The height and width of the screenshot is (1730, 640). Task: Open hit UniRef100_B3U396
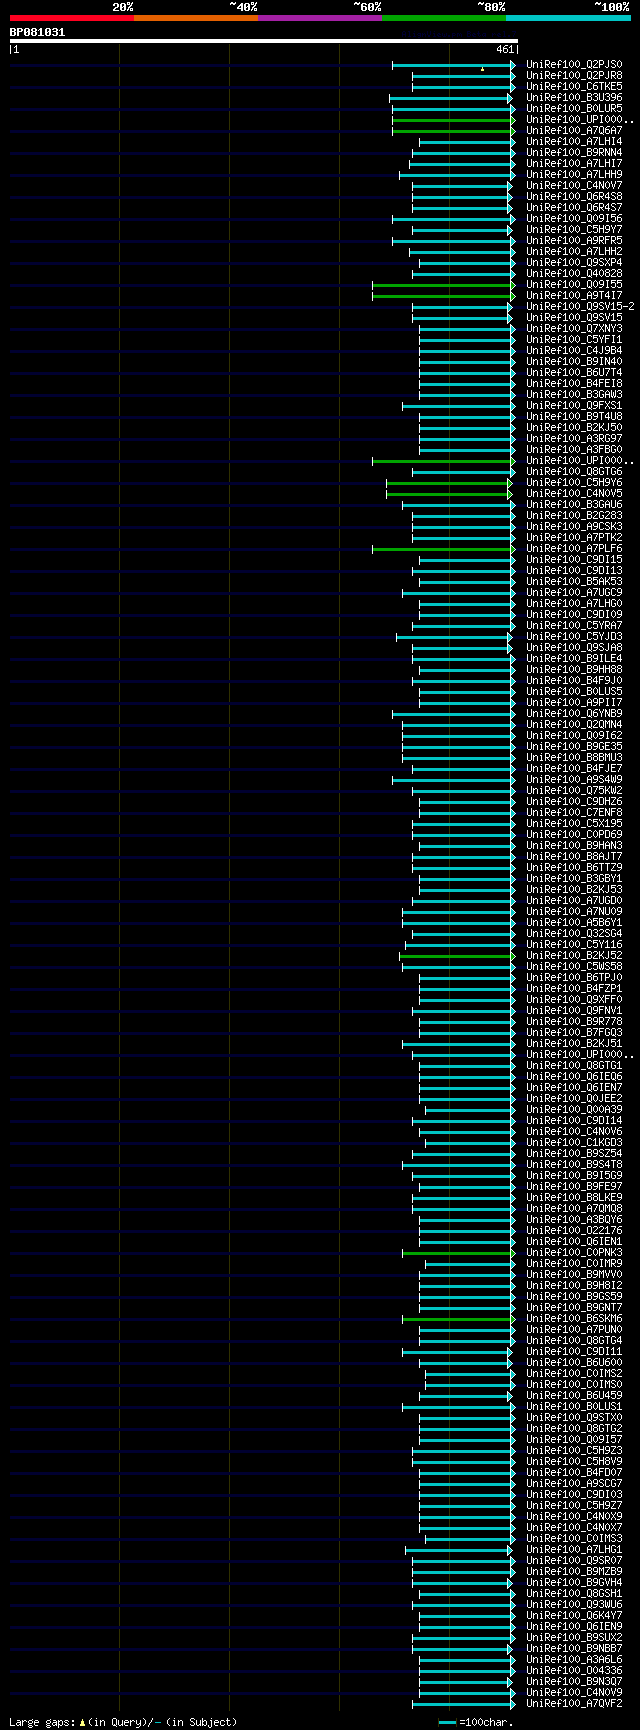point(574,97)
